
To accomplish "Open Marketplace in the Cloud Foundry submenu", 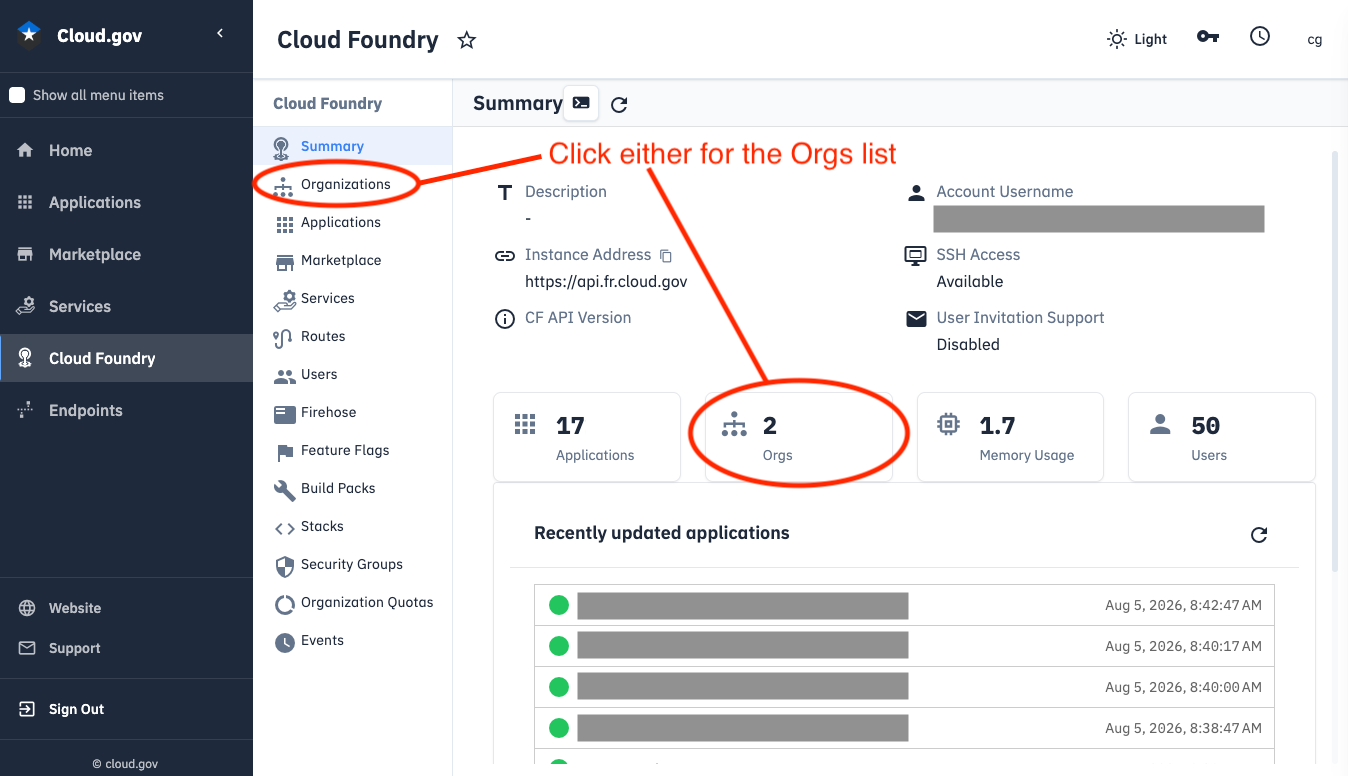I will coord(353,260).
